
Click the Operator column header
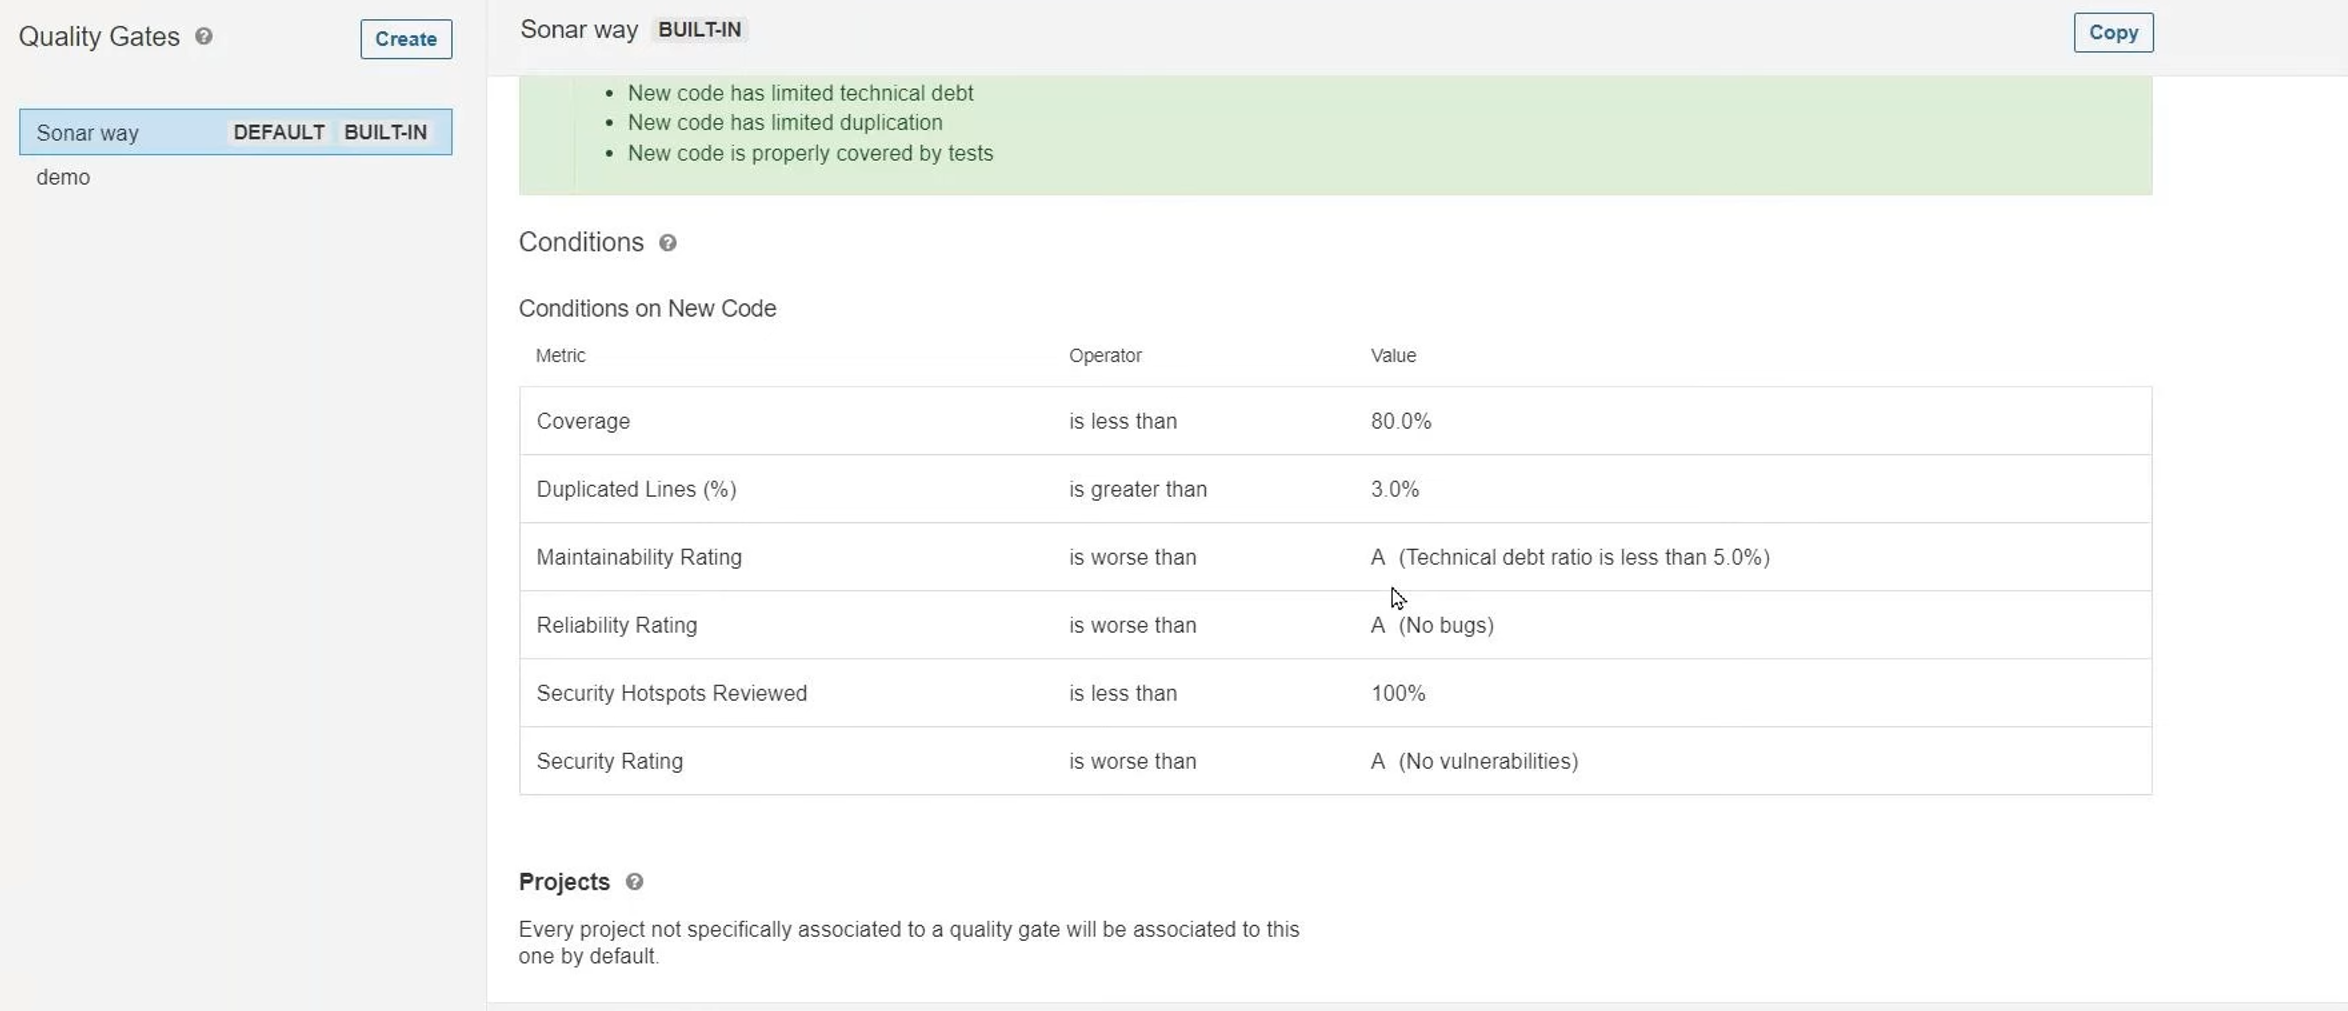[x=1105, y=356]
